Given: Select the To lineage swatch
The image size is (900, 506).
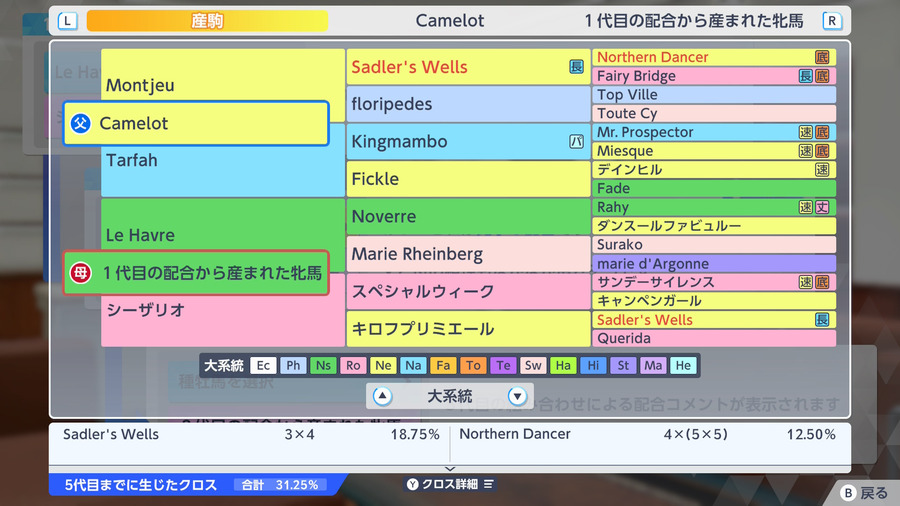Looking at the screenshot, I should (x=473, y=365).
